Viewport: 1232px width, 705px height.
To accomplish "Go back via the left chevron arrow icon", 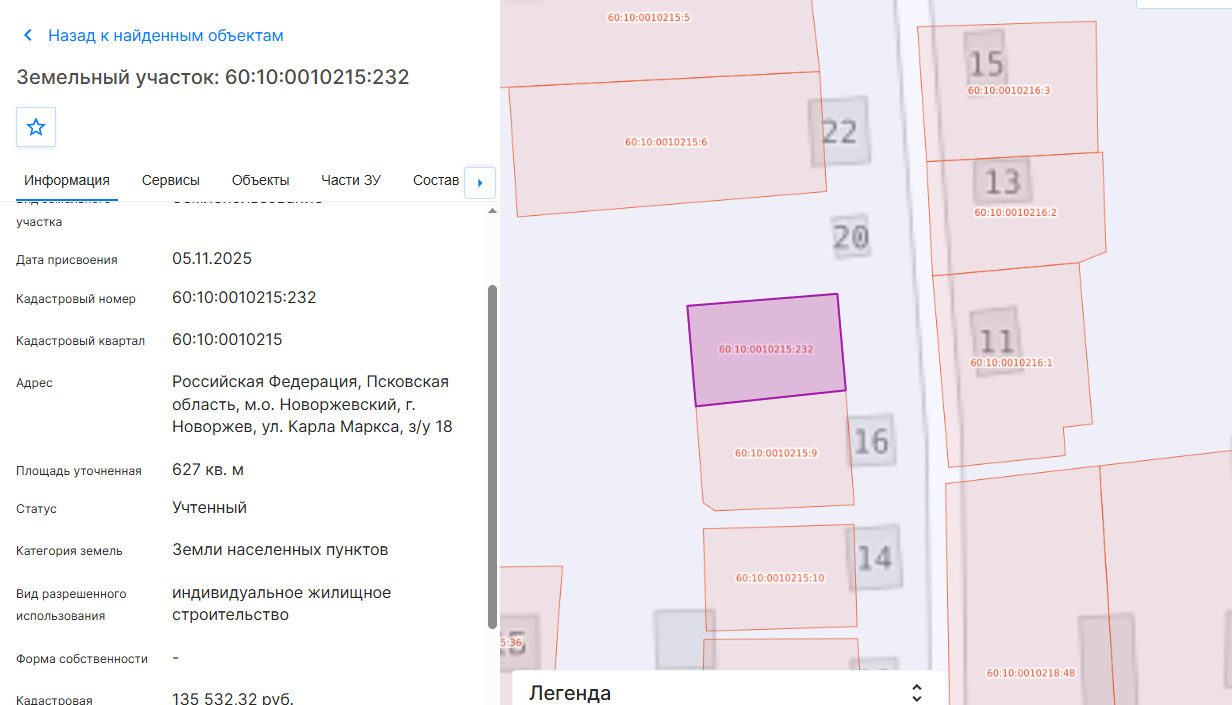I will tap(28, 36).
